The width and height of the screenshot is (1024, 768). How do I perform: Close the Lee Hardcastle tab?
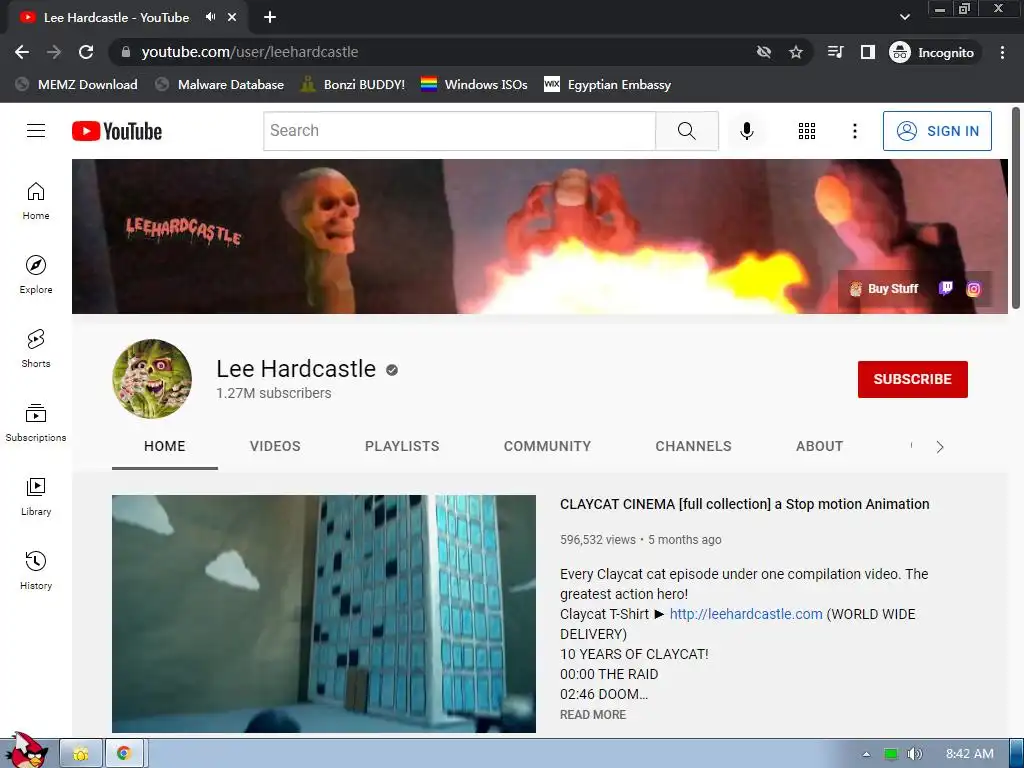(x=232, y=18)
